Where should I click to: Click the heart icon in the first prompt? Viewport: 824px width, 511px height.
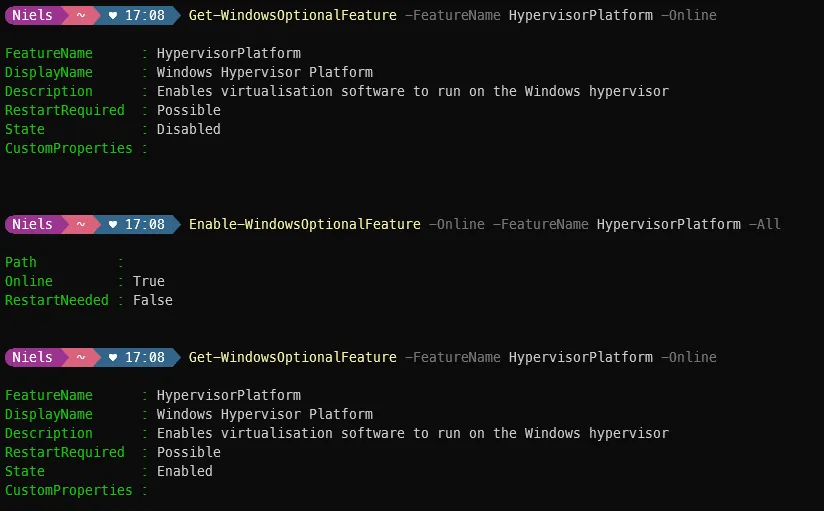pyautogui.click(x=113, y=16)
